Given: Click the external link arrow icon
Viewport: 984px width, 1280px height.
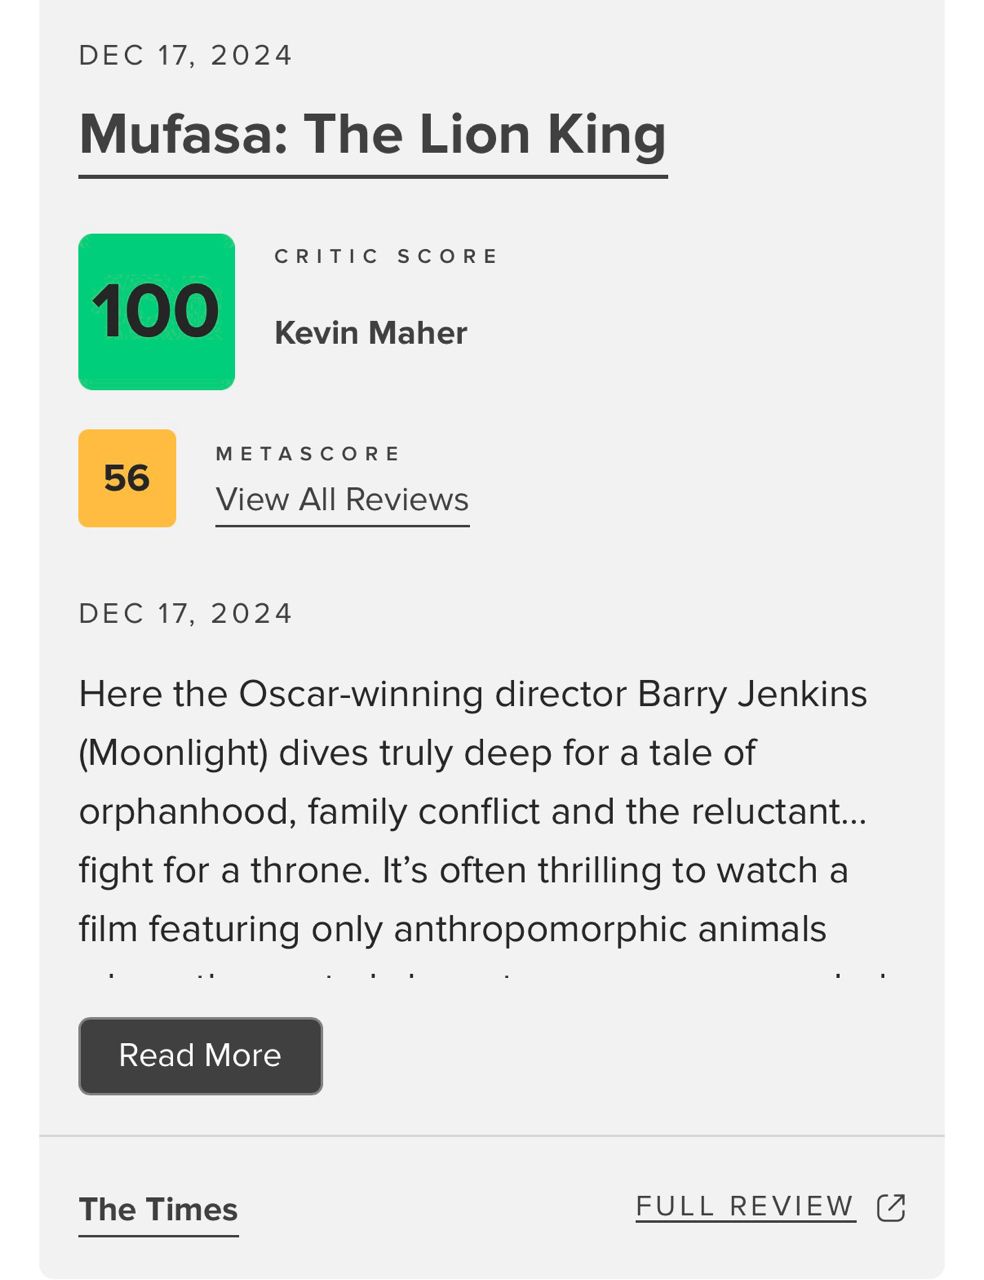Looking at the screenshot, I should [890, 1208].
